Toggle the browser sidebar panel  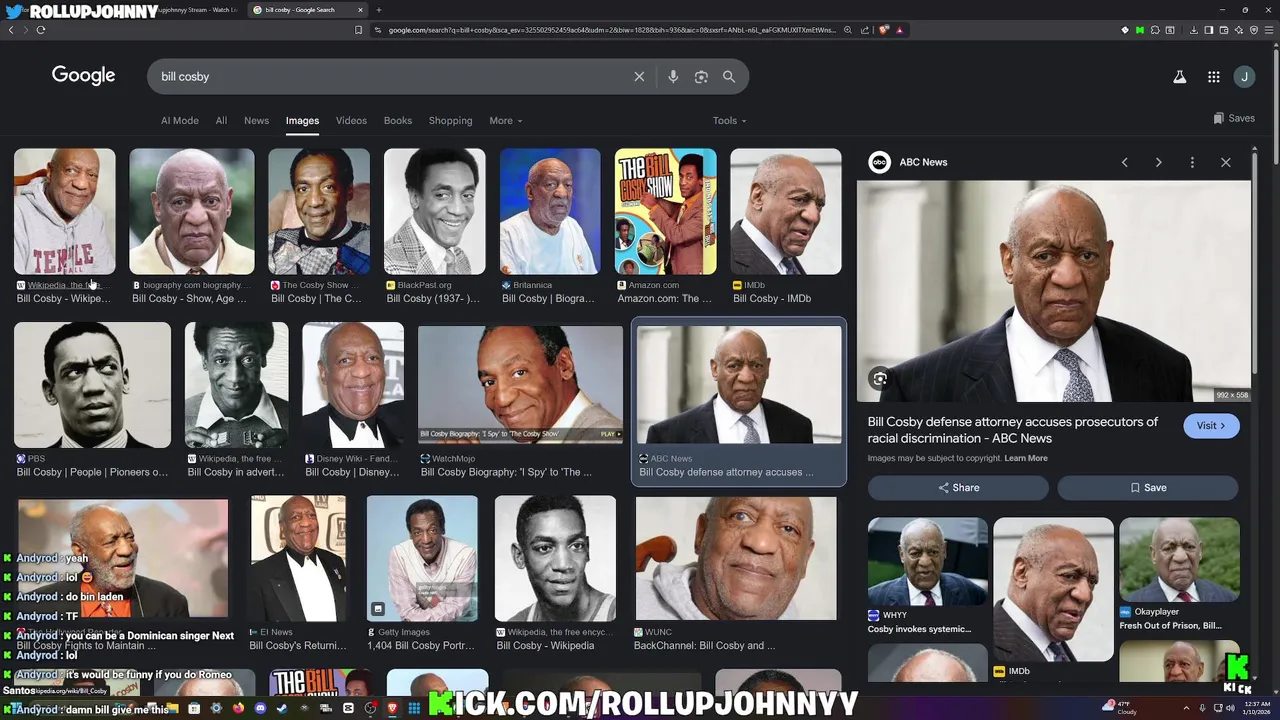pos(1208,30)
